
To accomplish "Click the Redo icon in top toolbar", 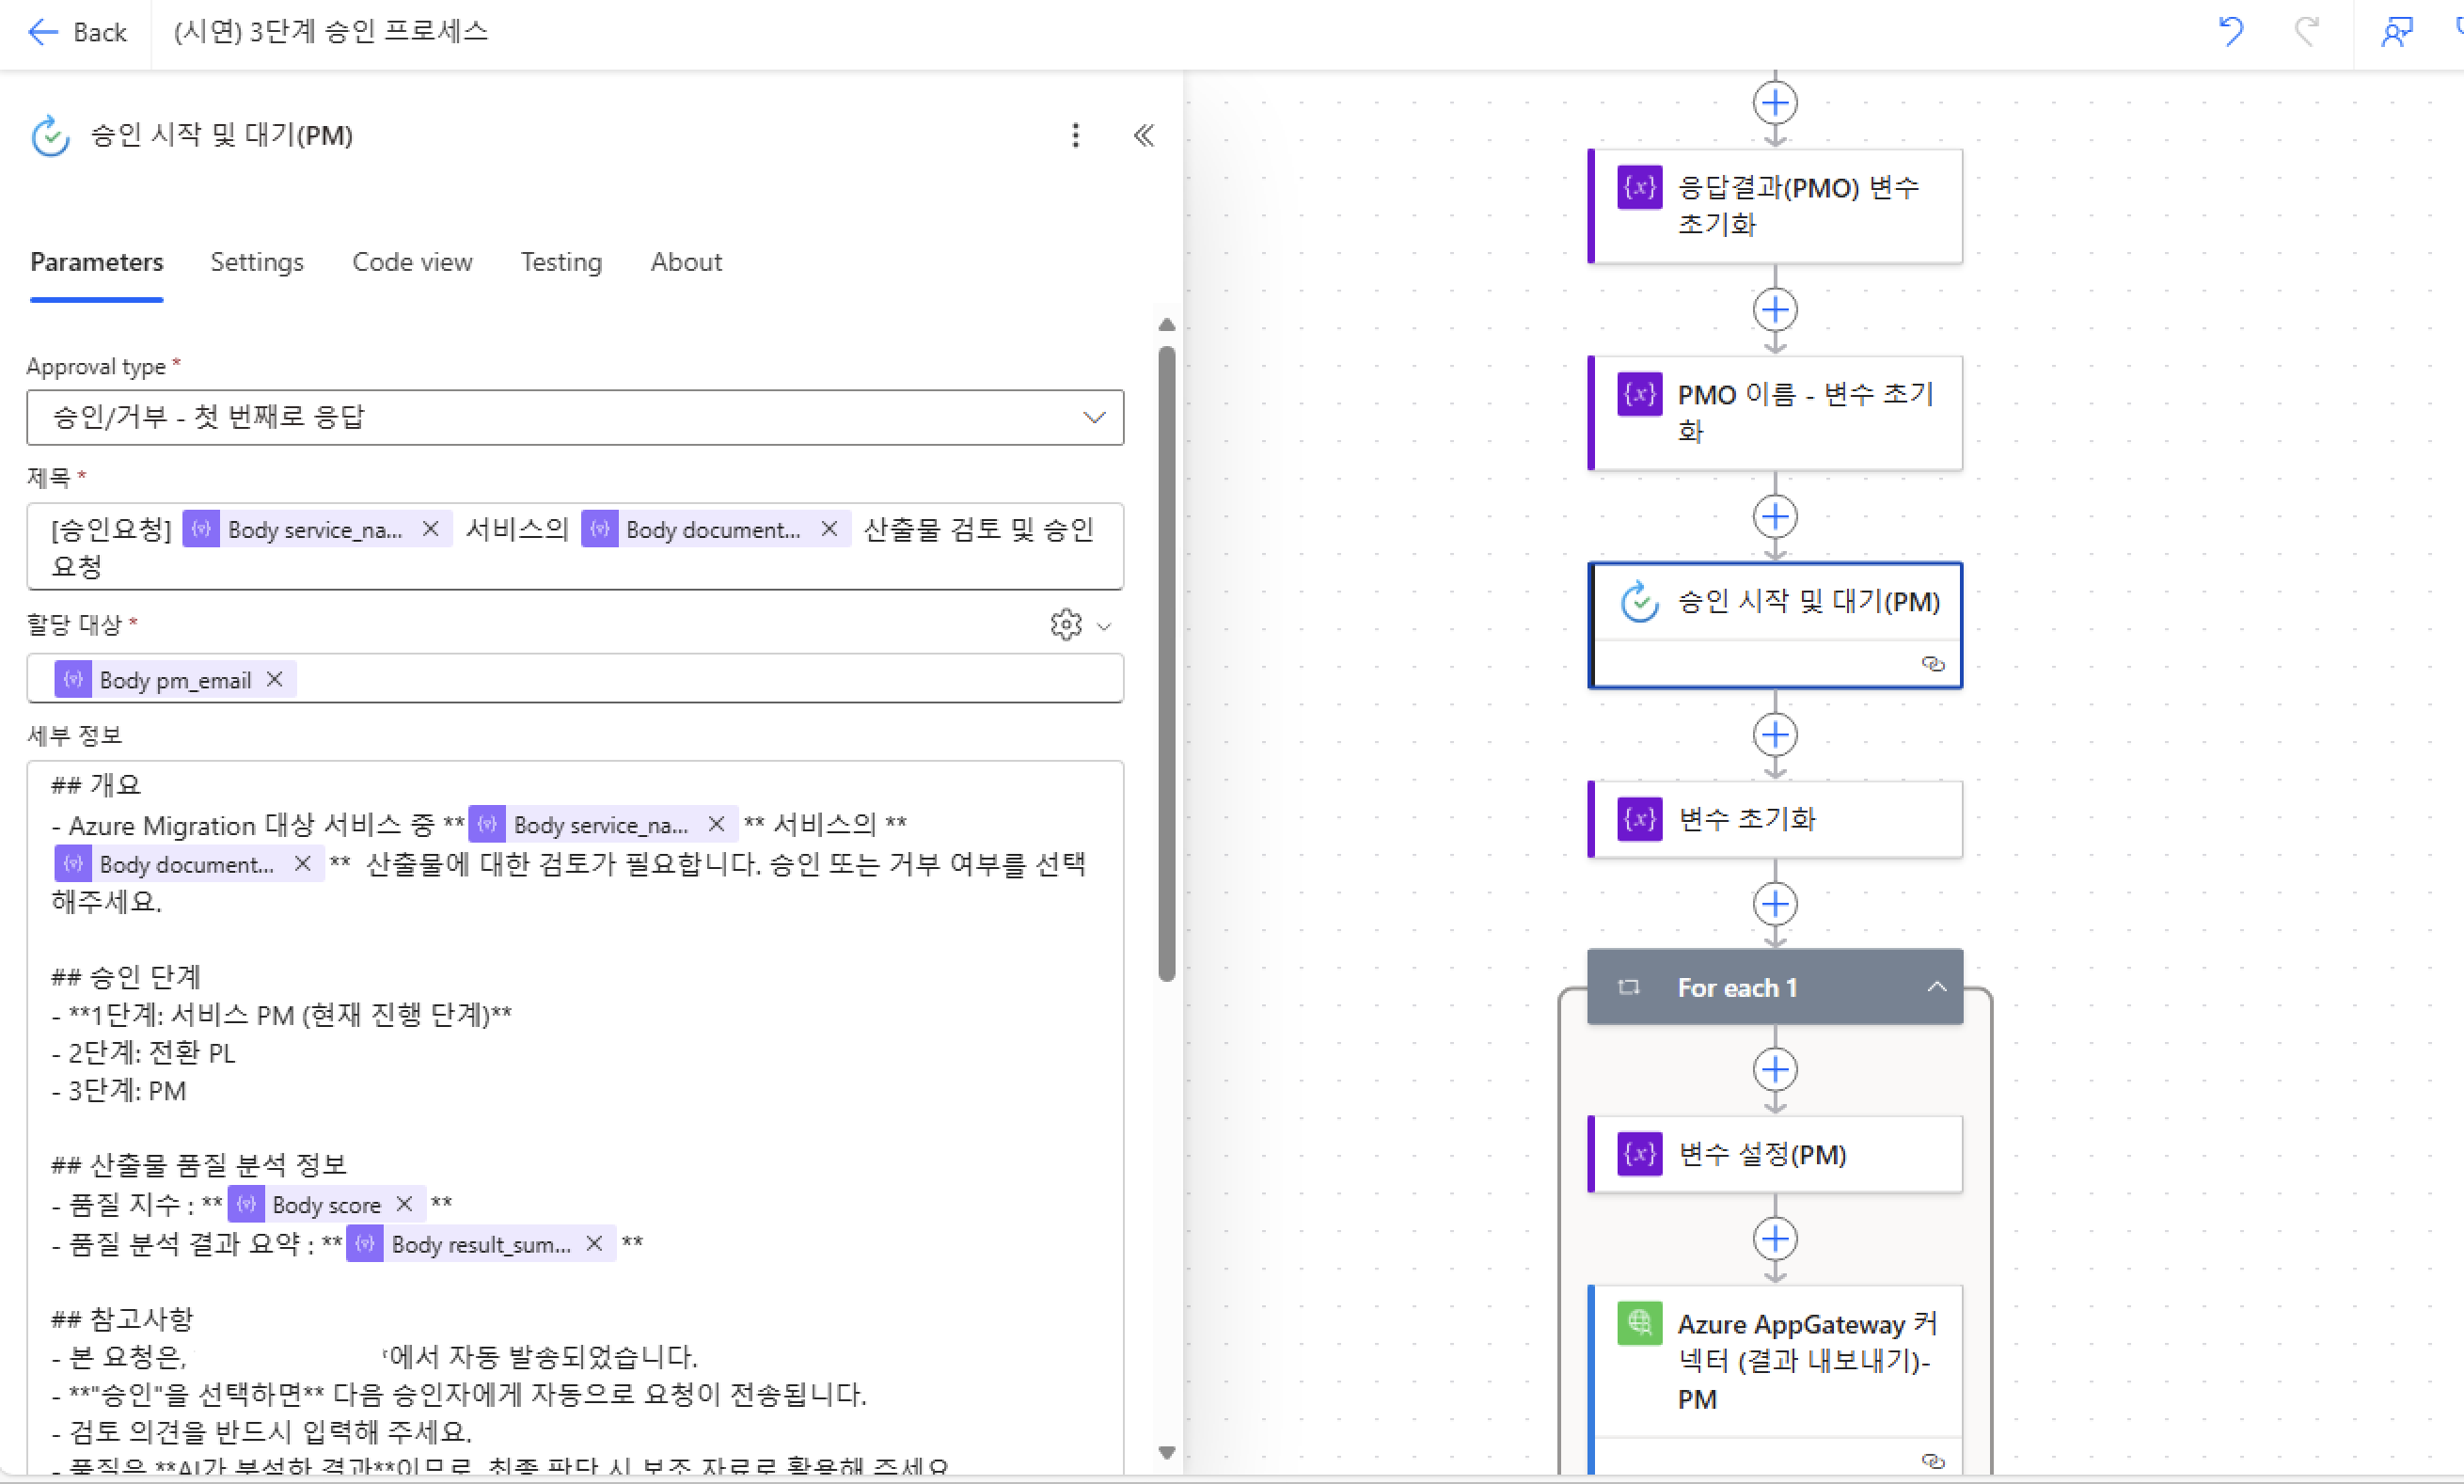I will (x=2307, y=32).
